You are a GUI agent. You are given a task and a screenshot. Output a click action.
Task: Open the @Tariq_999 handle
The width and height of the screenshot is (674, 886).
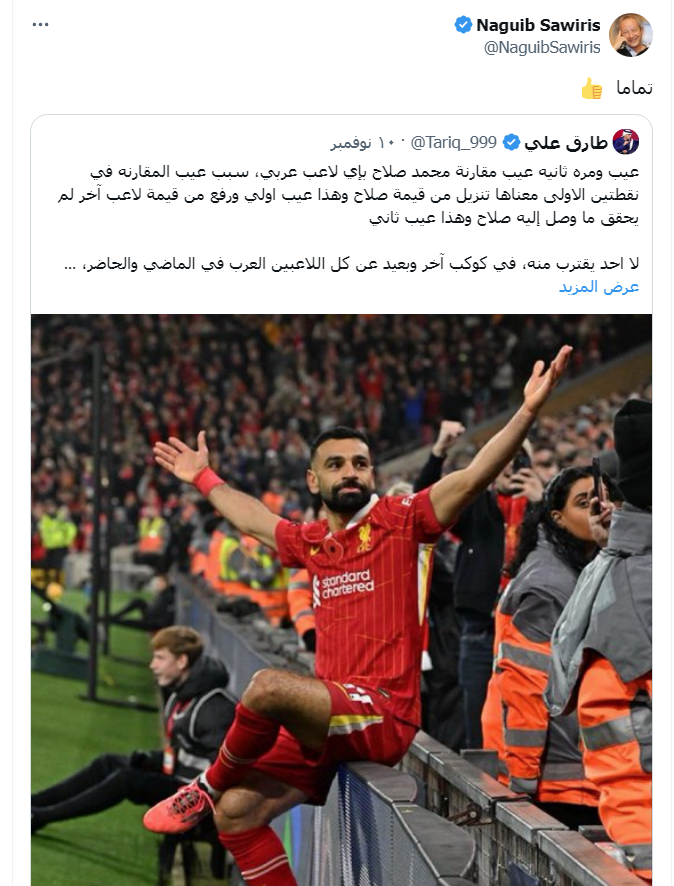454,142
